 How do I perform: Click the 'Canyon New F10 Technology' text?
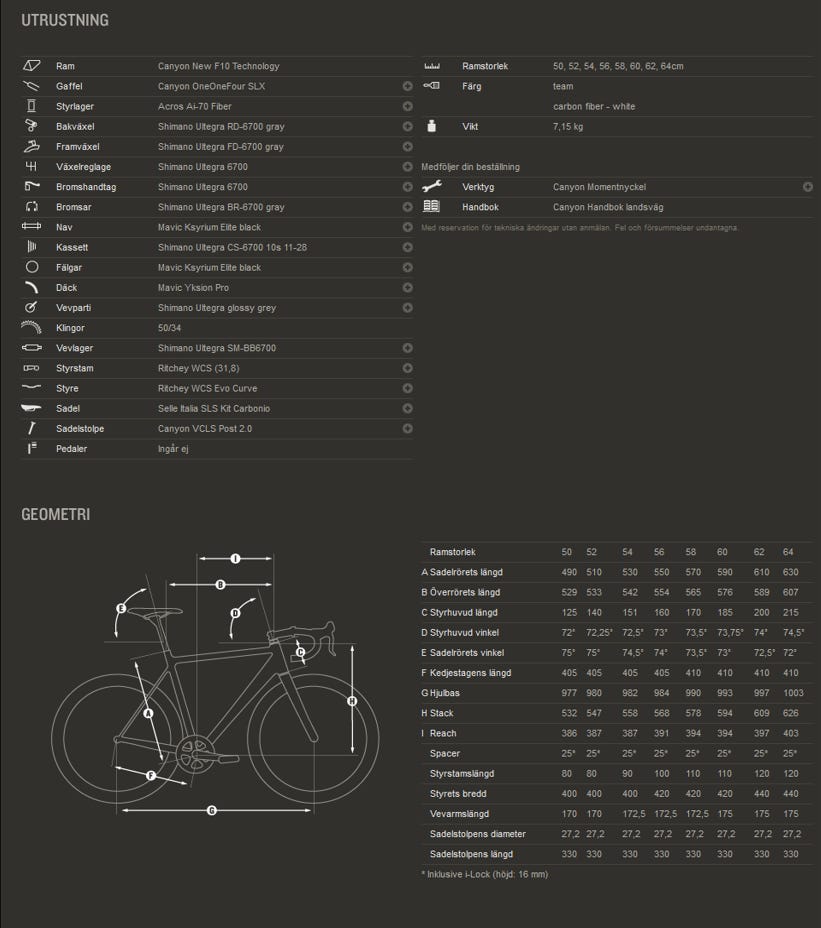click(x=218, y=66)
